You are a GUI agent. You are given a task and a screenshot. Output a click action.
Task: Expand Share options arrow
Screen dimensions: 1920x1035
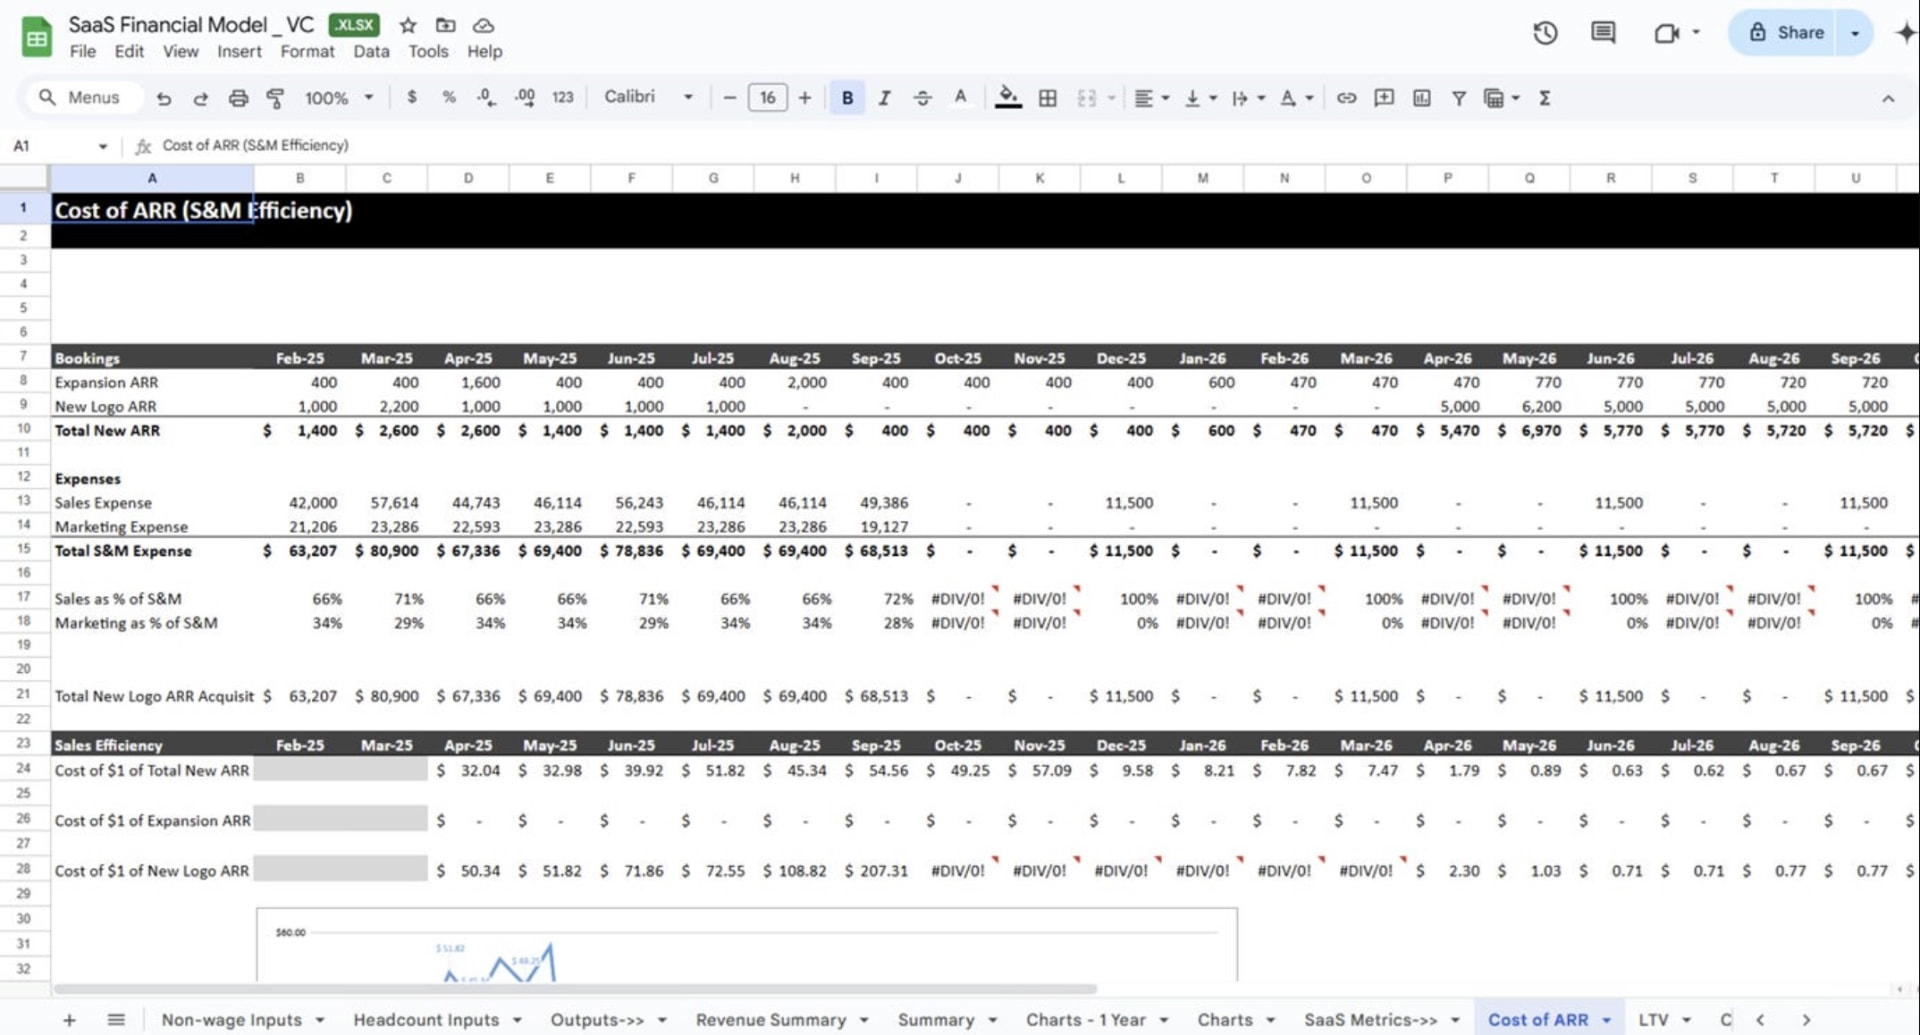[x=1855, y=33]
